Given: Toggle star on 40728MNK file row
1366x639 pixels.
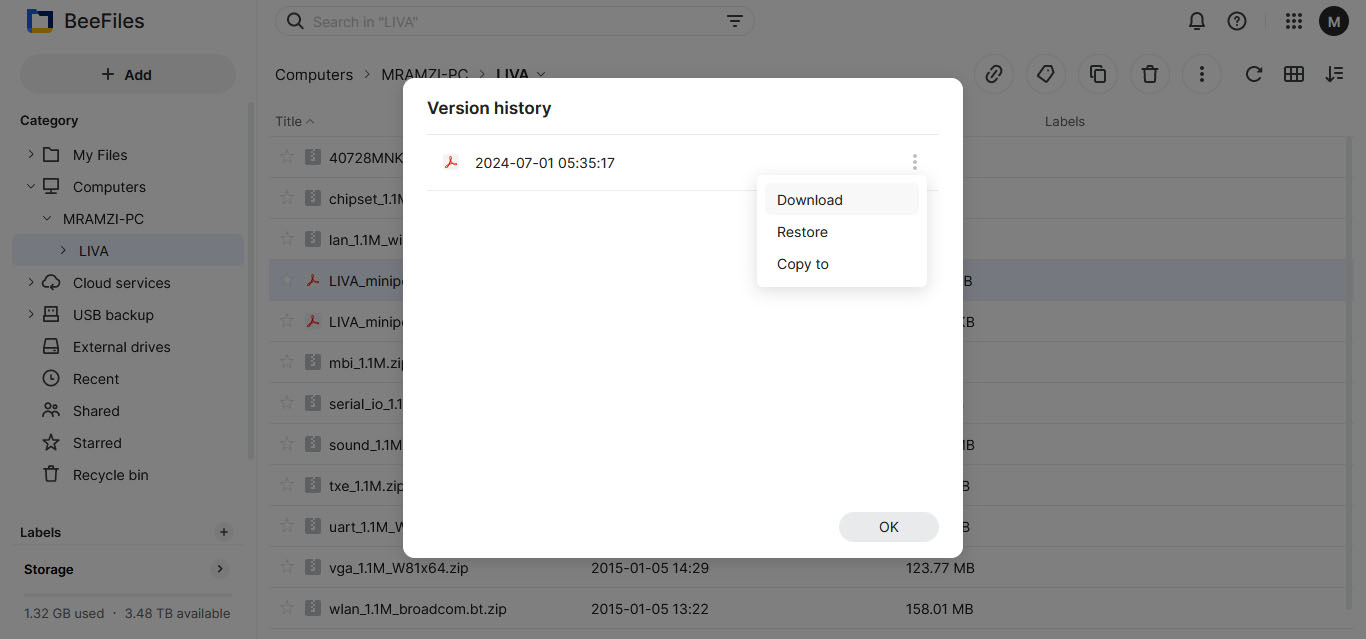Looking at the screenshot, I should tap(287, 157).
